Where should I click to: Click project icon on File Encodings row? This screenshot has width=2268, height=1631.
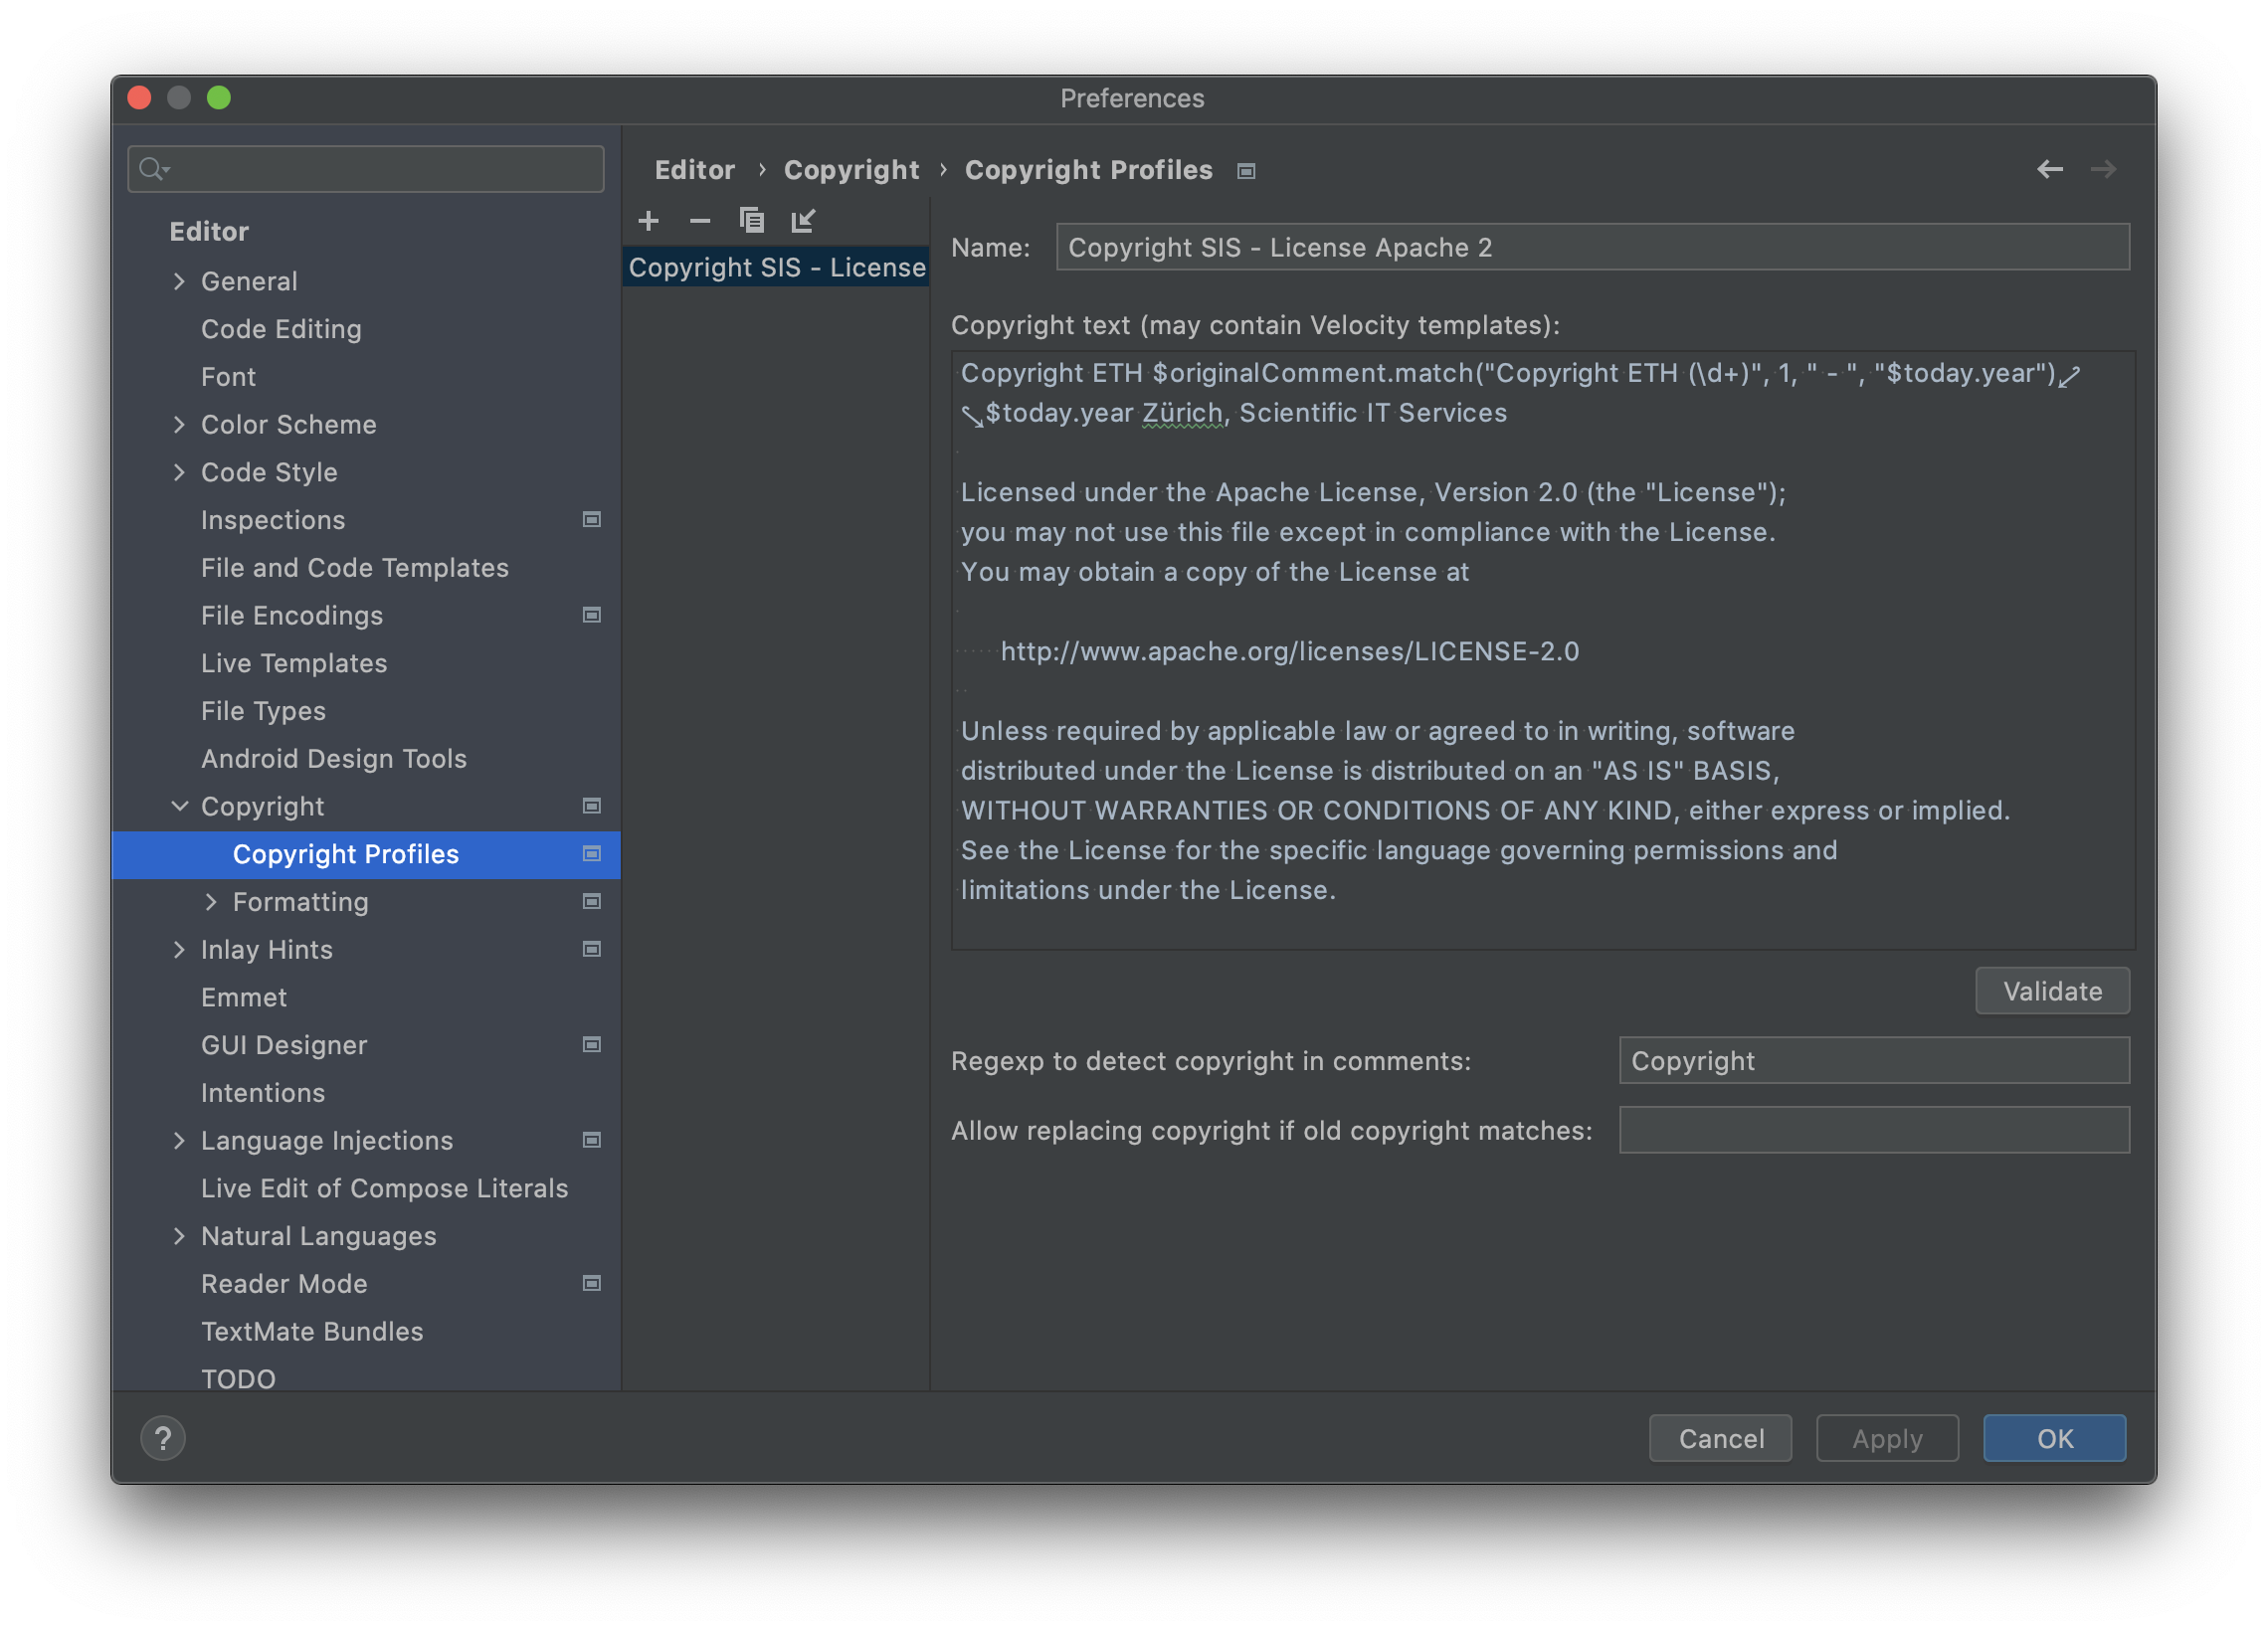point(592,615)
